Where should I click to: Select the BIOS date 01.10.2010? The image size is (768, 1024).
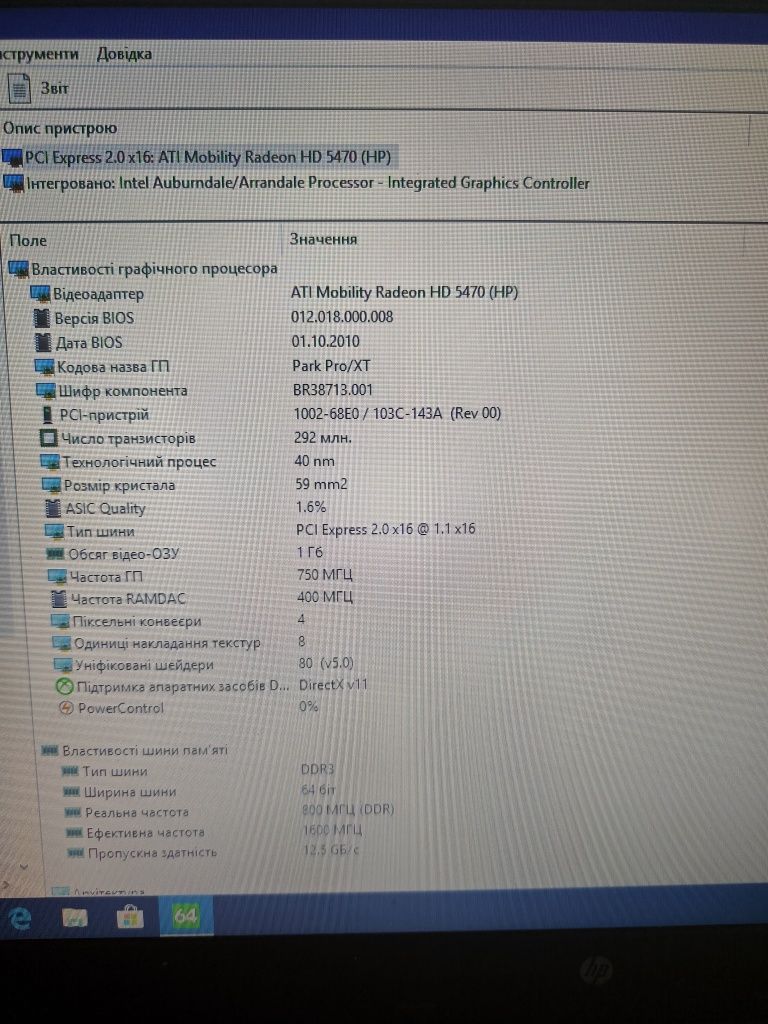[x=325, y=341]
